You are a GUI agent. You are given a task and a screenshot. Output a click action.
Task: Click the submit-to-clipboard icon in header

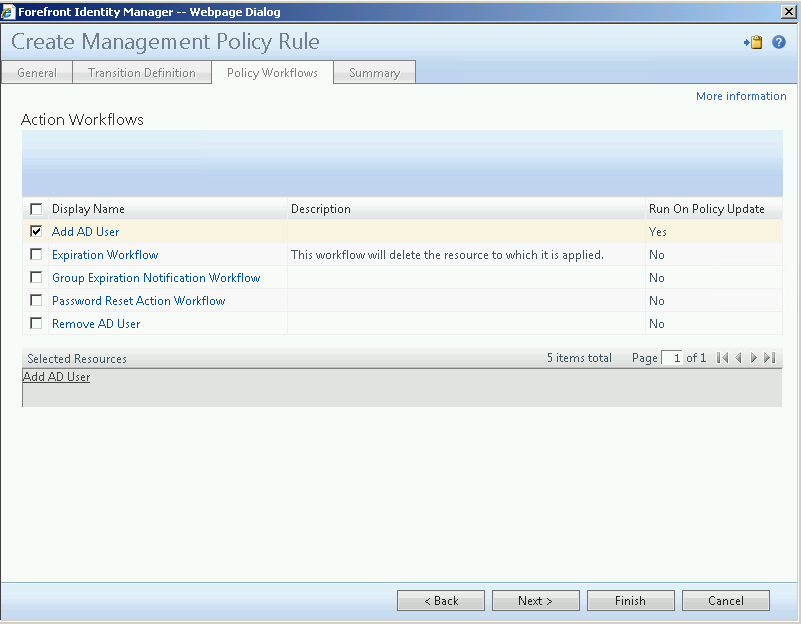click(x=753, y=42)
